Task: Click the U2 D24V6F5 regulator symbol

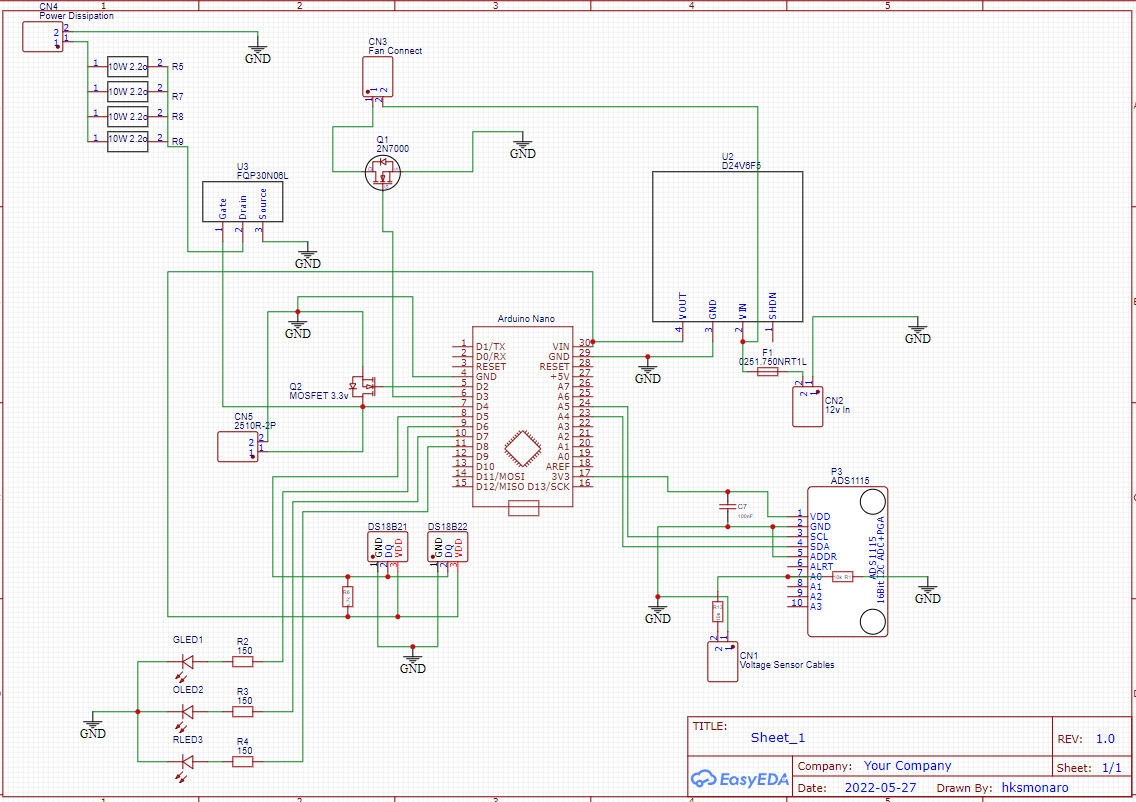Action: click(726, 245)
